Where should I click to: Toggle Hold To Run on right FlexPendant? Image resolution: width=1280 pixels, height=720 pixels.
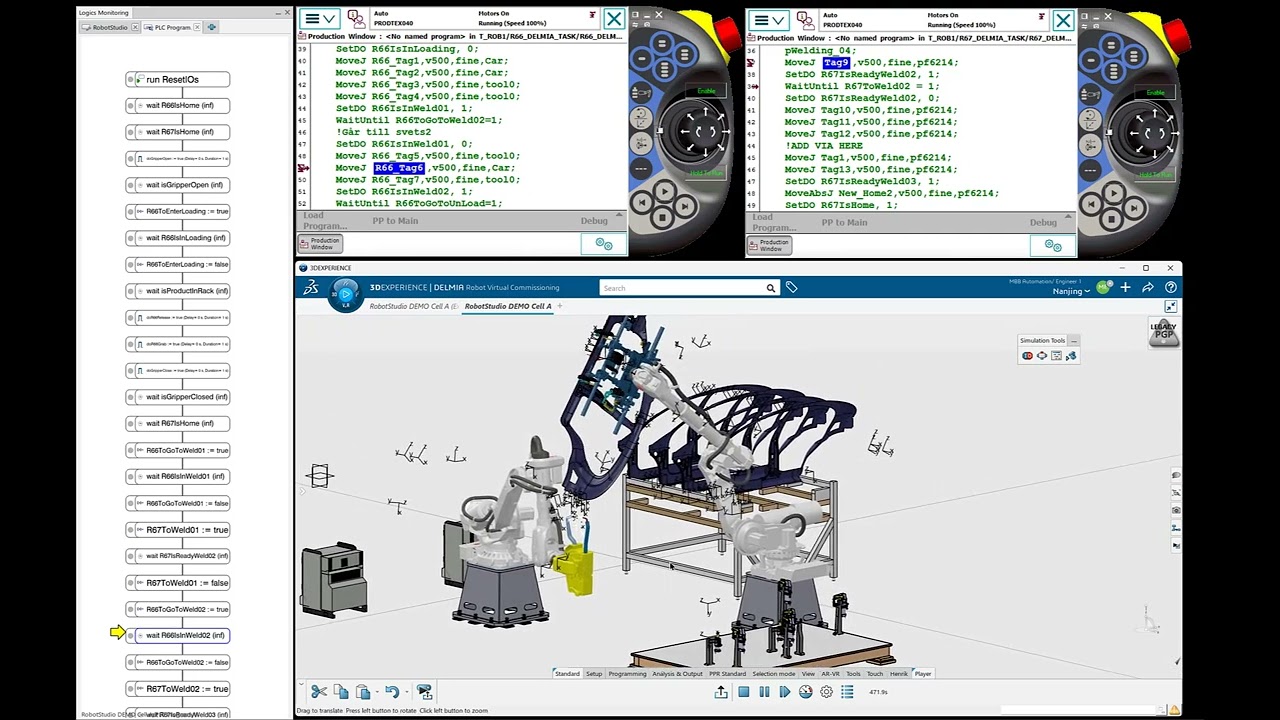point(1155,174)
